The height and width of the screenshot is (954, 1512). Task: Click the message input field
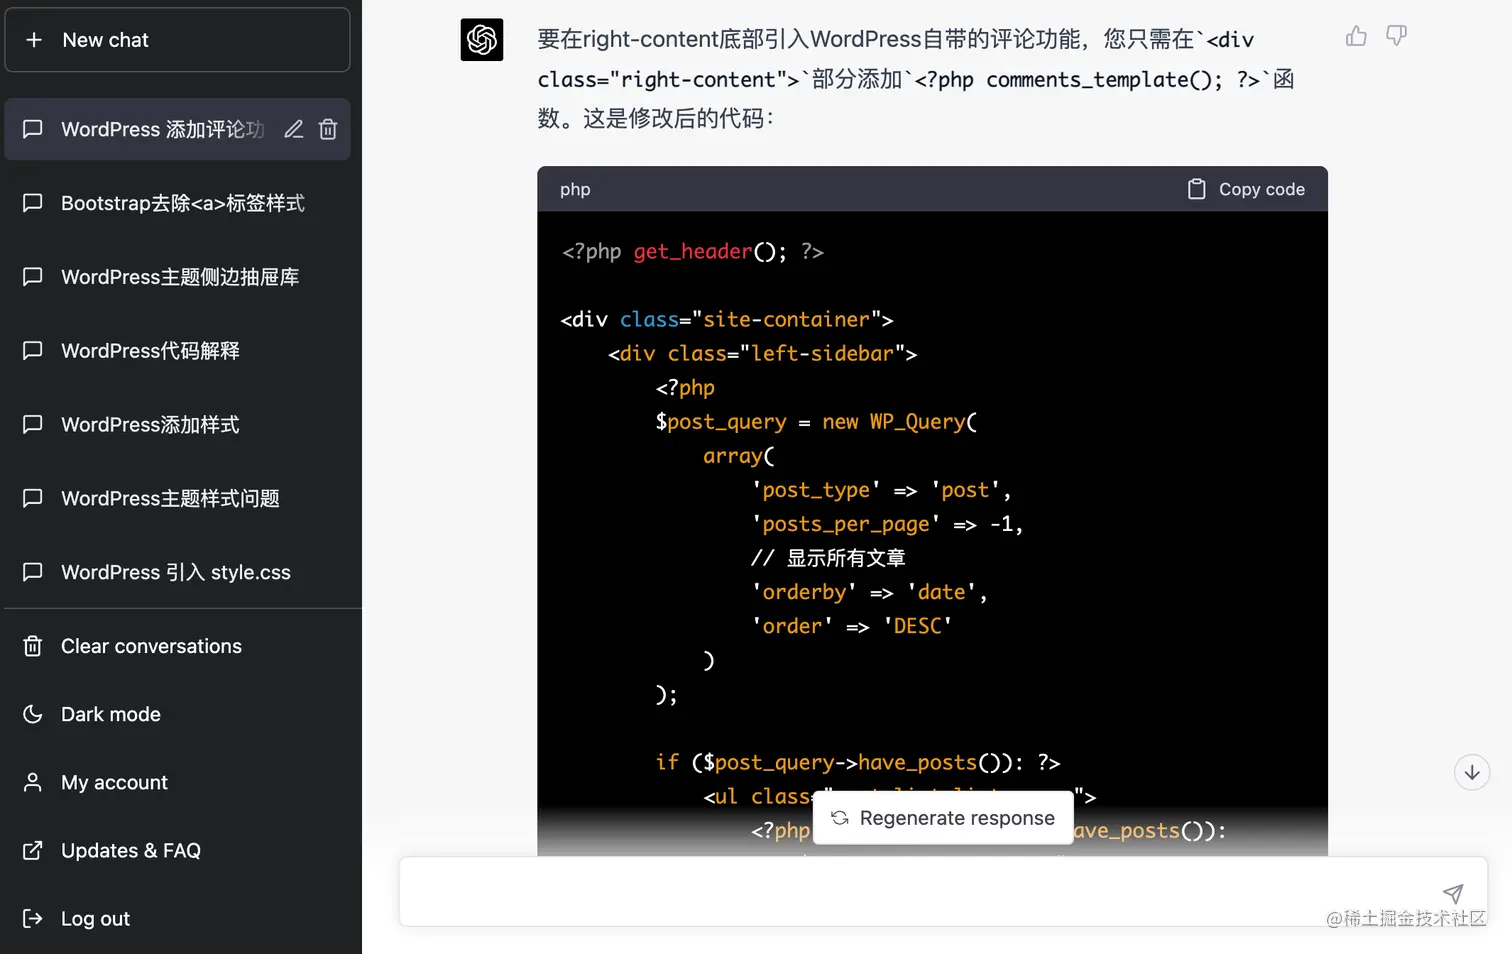point(900,891)
